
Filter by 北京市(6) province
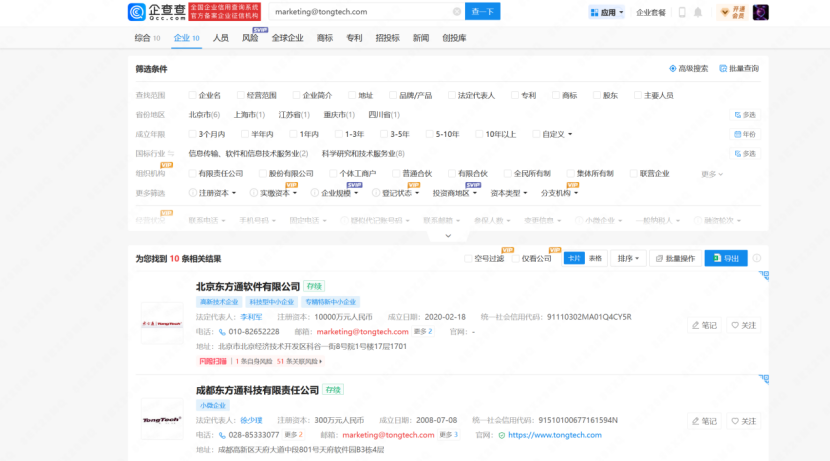click(x=204, y=115)
